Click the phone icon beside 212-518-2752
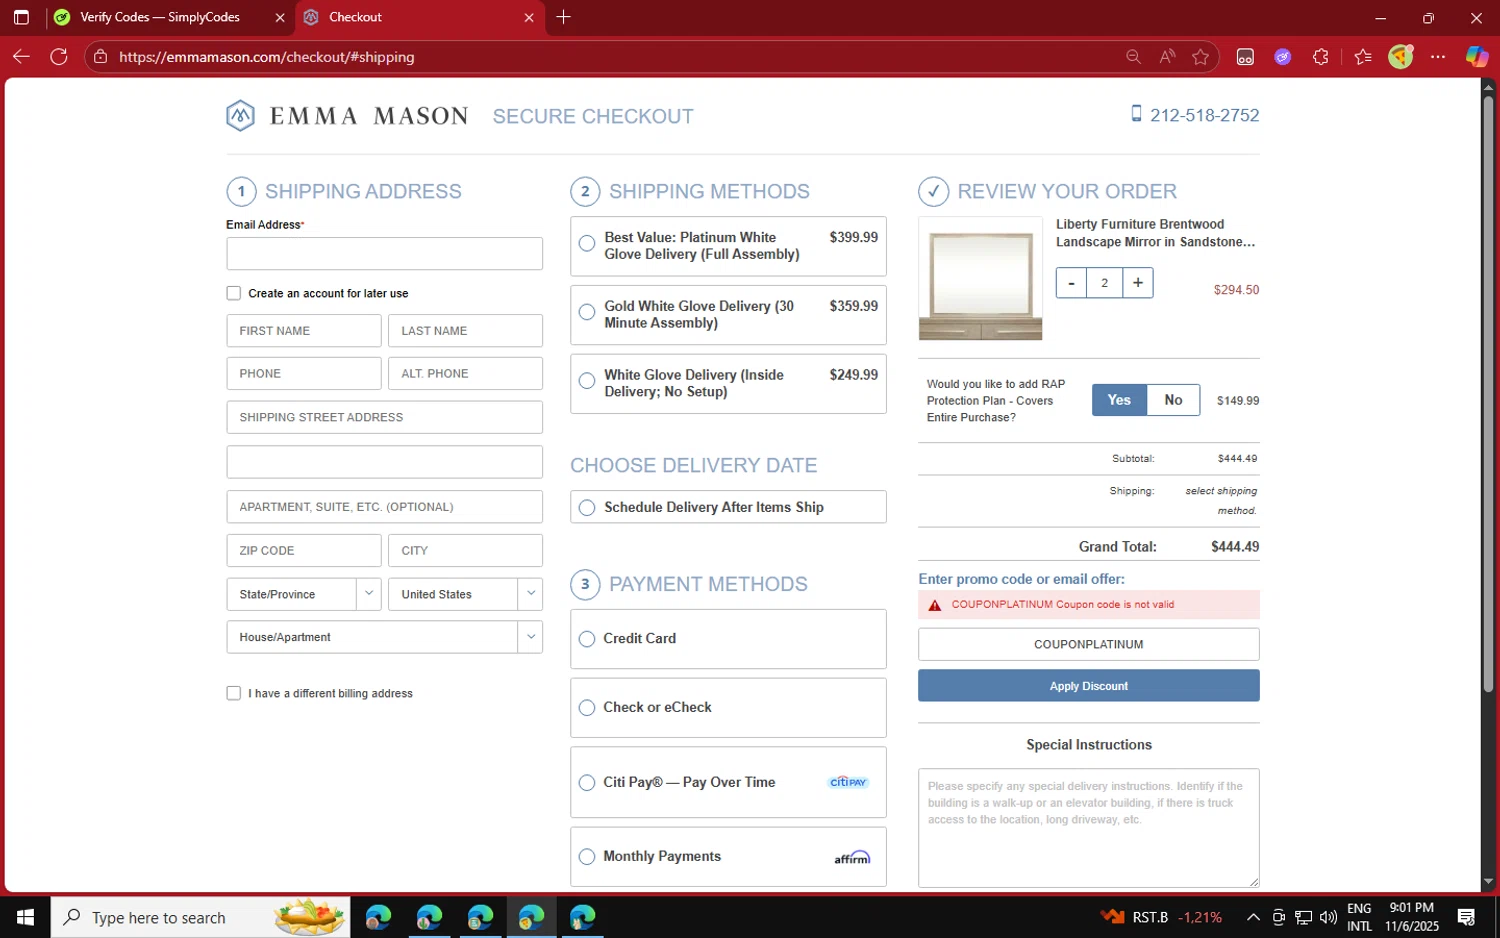Screen dimensions: 1500x938 click(1136, 114)
